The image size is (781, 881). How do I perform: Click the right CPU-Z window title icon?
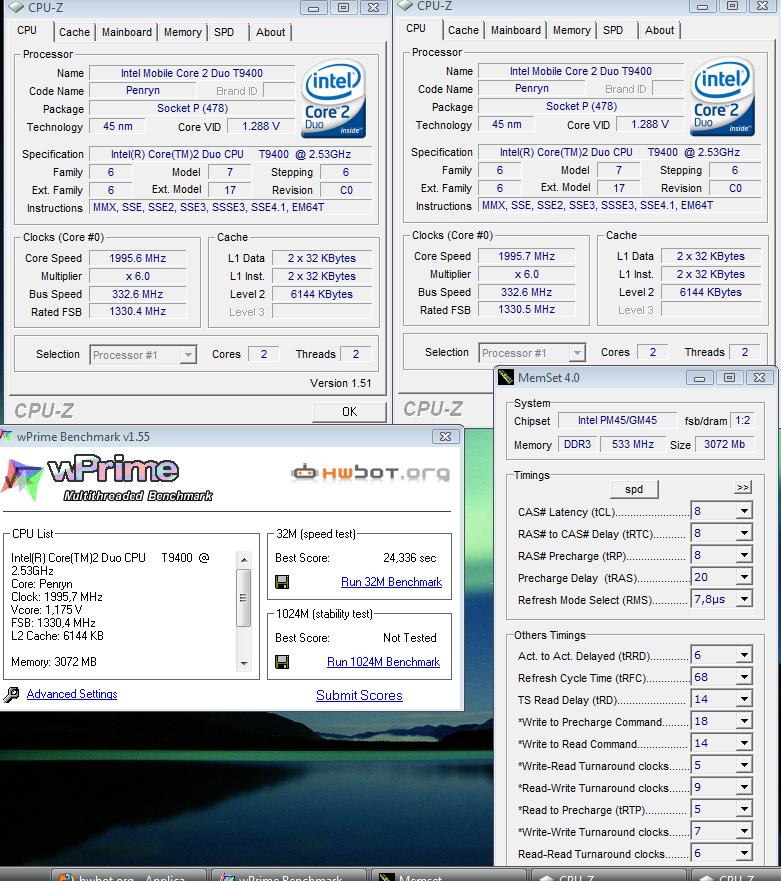click(x=405, y=6)
